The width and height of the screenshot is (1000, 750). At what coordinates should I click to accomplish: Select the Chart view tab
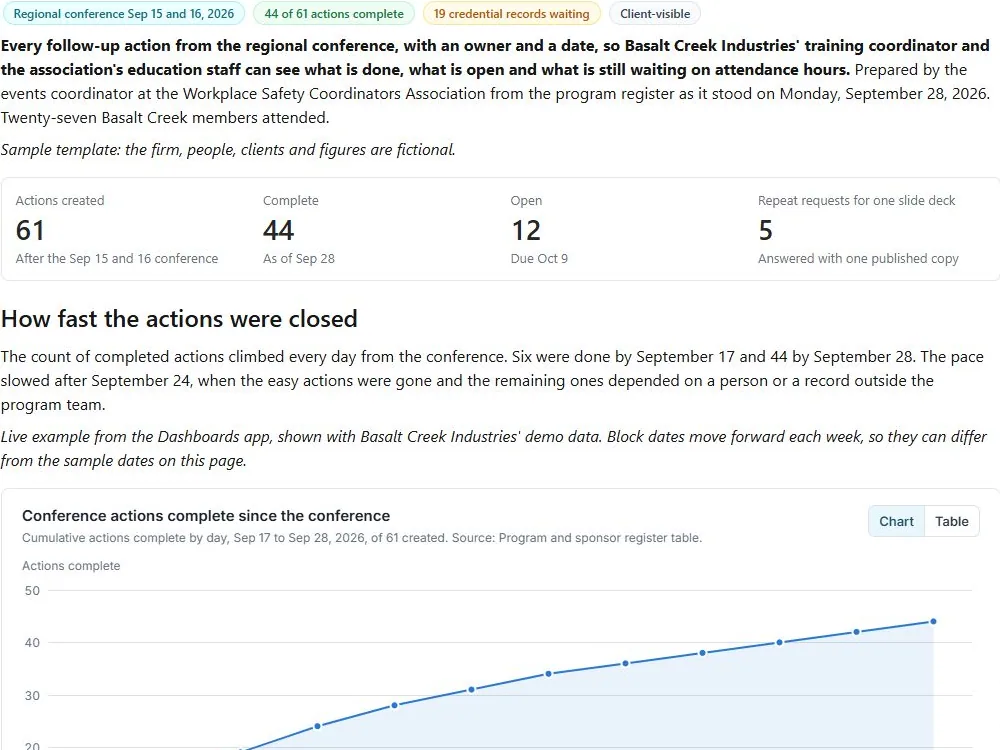click(x=896, y=521)
